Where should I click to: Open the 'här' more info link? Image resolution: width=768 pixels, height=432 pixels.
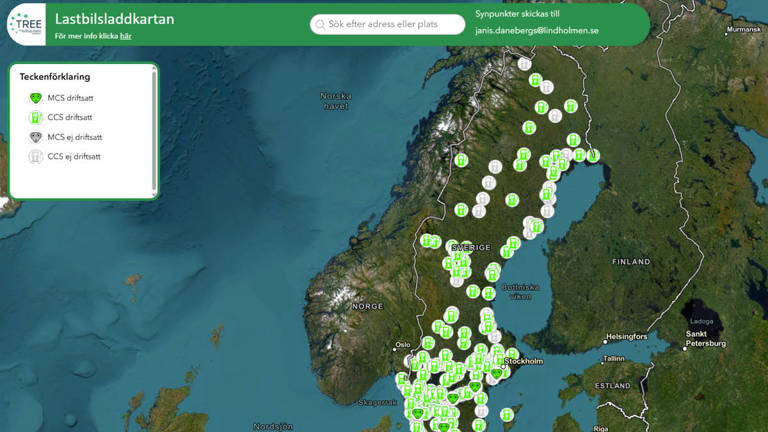[x=125, y=36]
